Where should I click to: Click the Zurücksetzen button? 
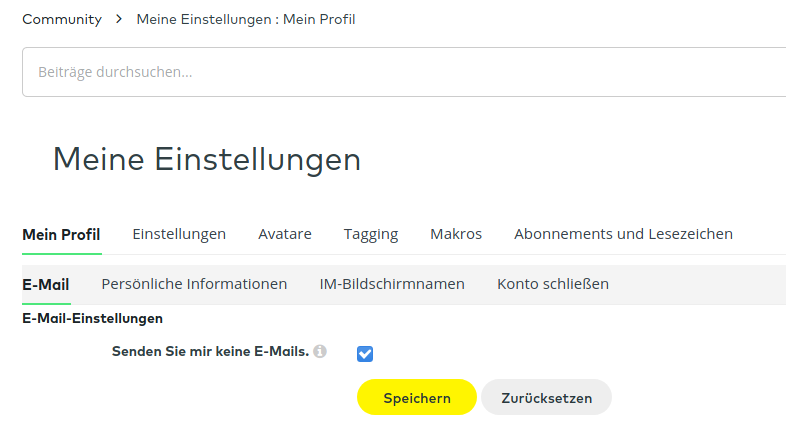(x=546, y=398)
